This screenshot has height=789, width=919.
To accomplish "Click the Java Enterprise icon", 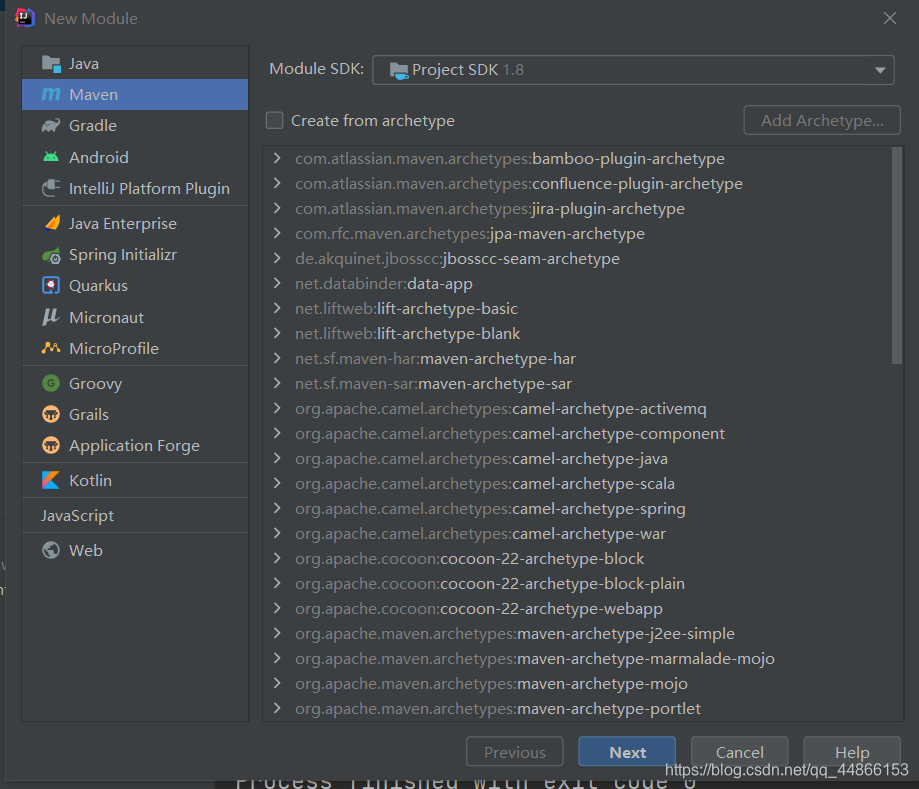I will click(x=52, y=223).
